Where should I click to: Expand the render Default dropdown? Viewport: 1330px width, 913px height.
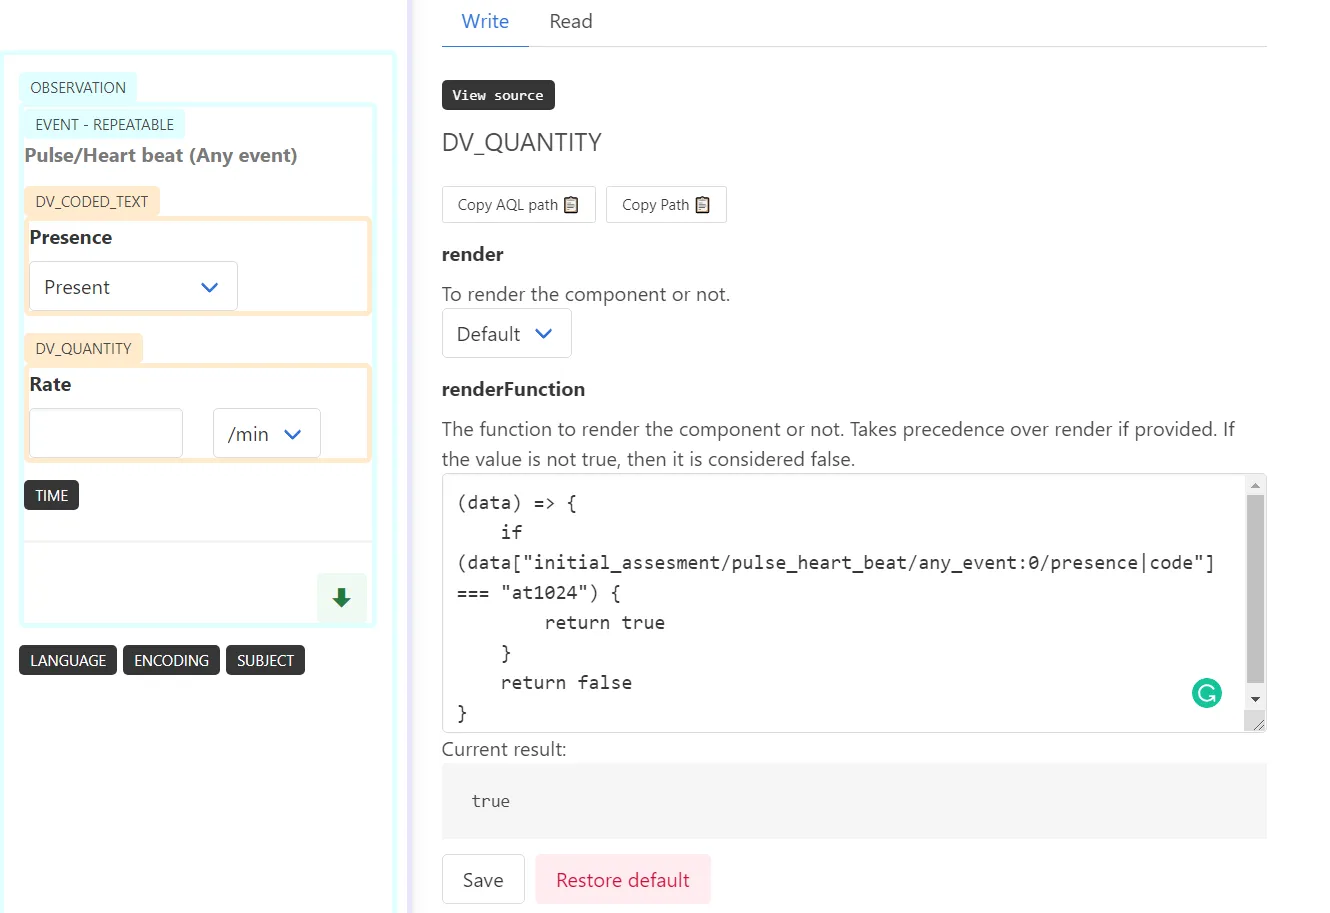[506, 334]
